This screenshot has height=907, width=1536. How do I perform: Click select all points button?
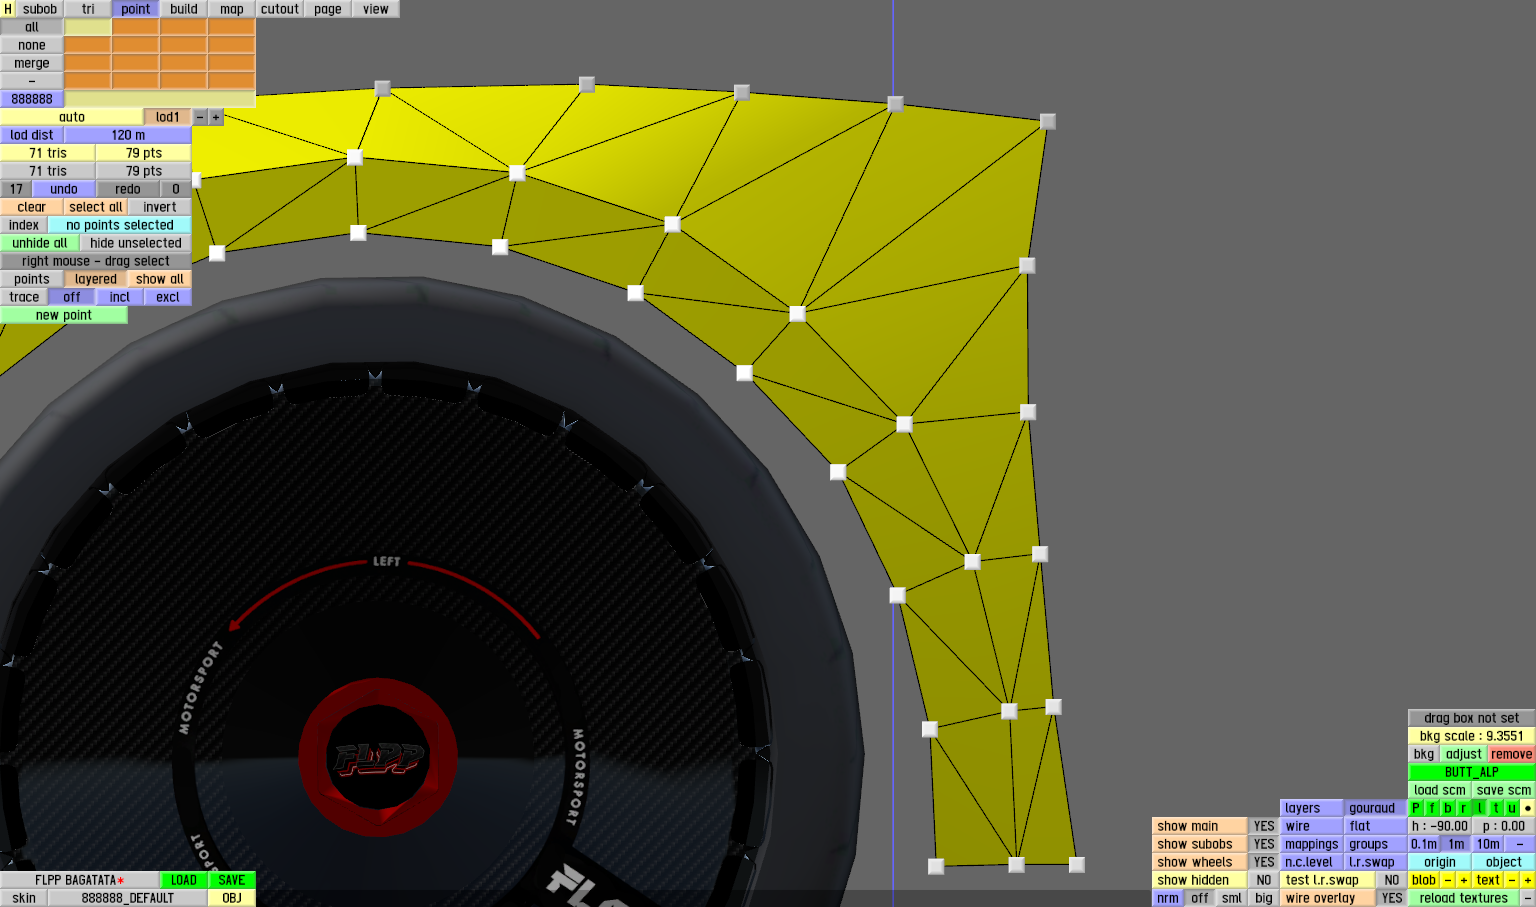click(96, 207)
